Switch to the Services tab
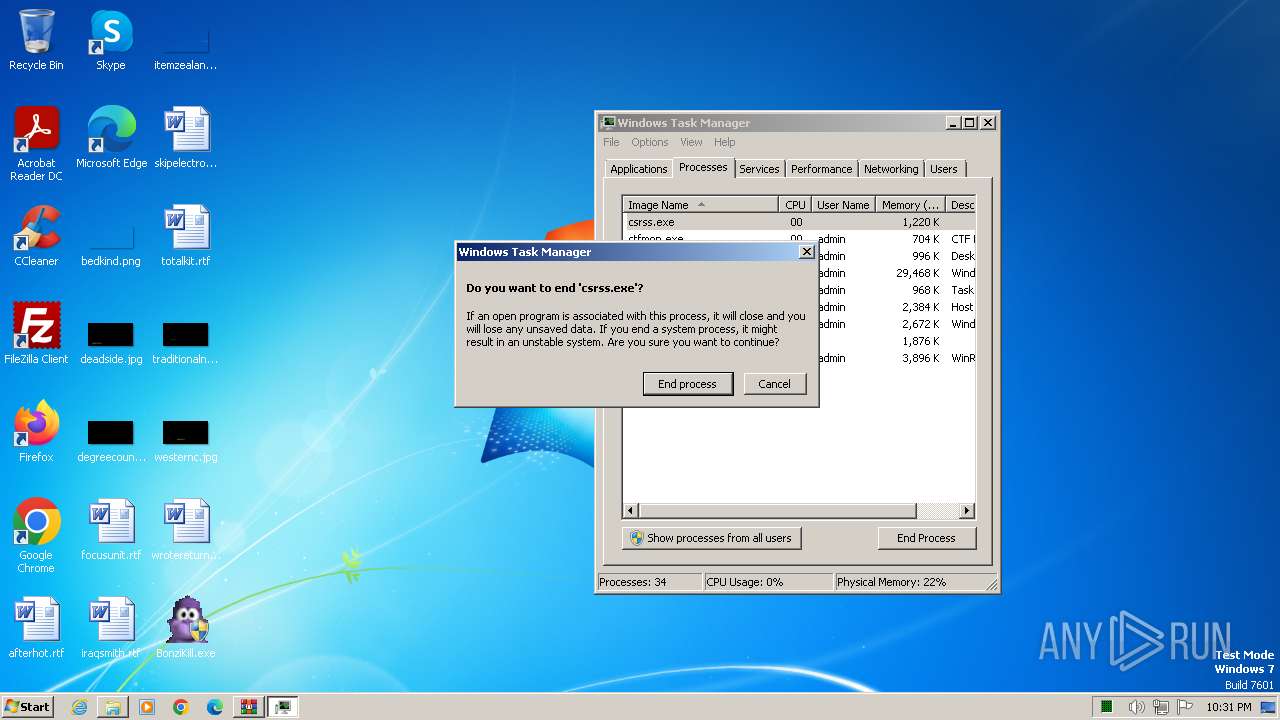This screenshot has height=720, width=1280. pos(759,169)
